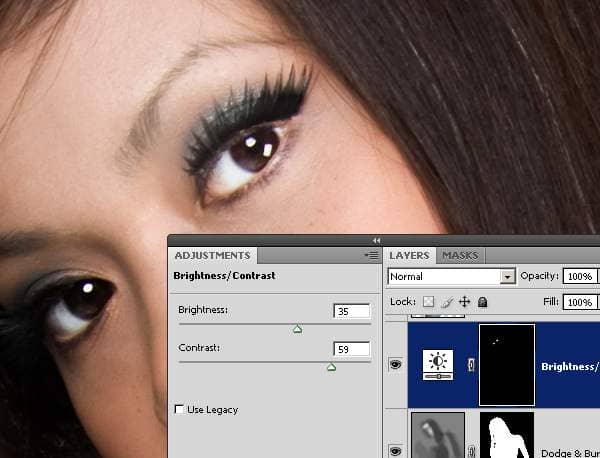600x458 pixels.
Task: Toggle Lock all padlock icon
Action: pos(483,302)
